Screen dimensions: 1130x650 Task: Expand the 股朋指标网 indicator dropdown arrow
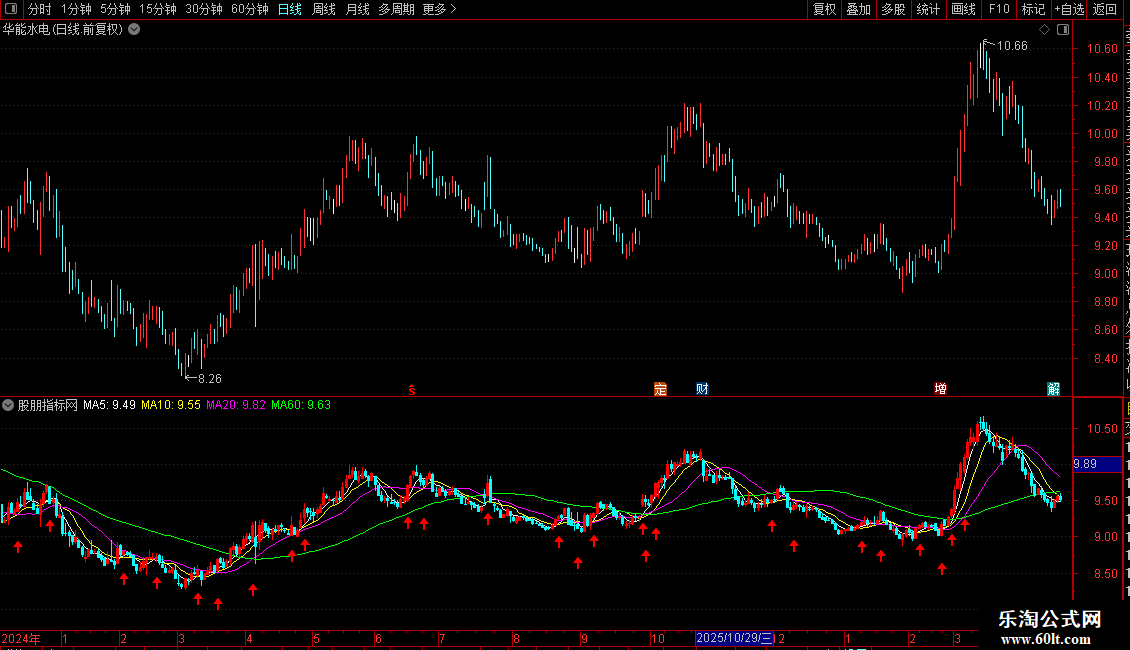point(8,405)
